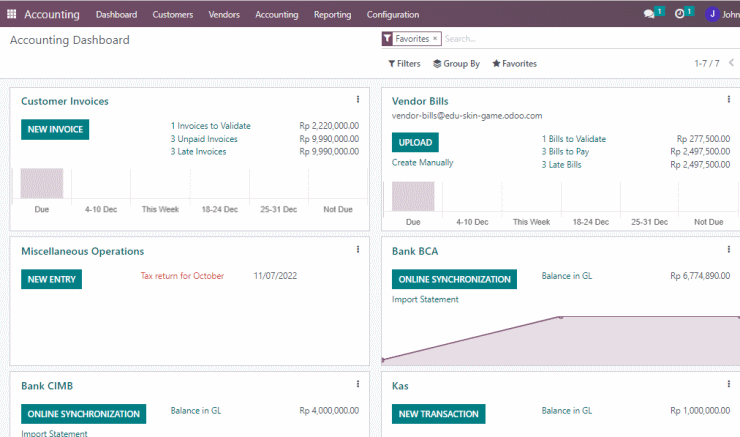The width and height of the screenshot is (740, 437).
Task: Open the Vendors menu
Action: click(224, 15)
